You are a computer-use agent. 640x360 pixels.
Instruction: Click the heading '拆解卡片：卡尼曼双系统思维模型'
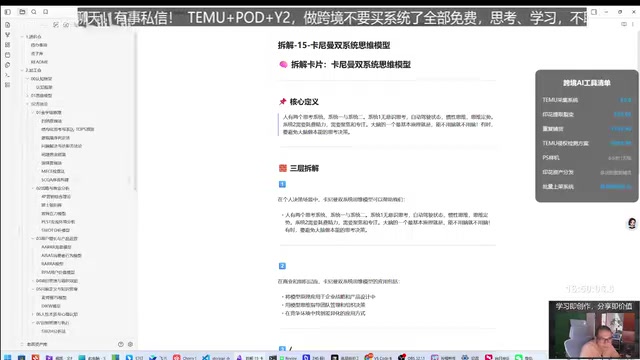pyautogui.click(x=351, y=64)
